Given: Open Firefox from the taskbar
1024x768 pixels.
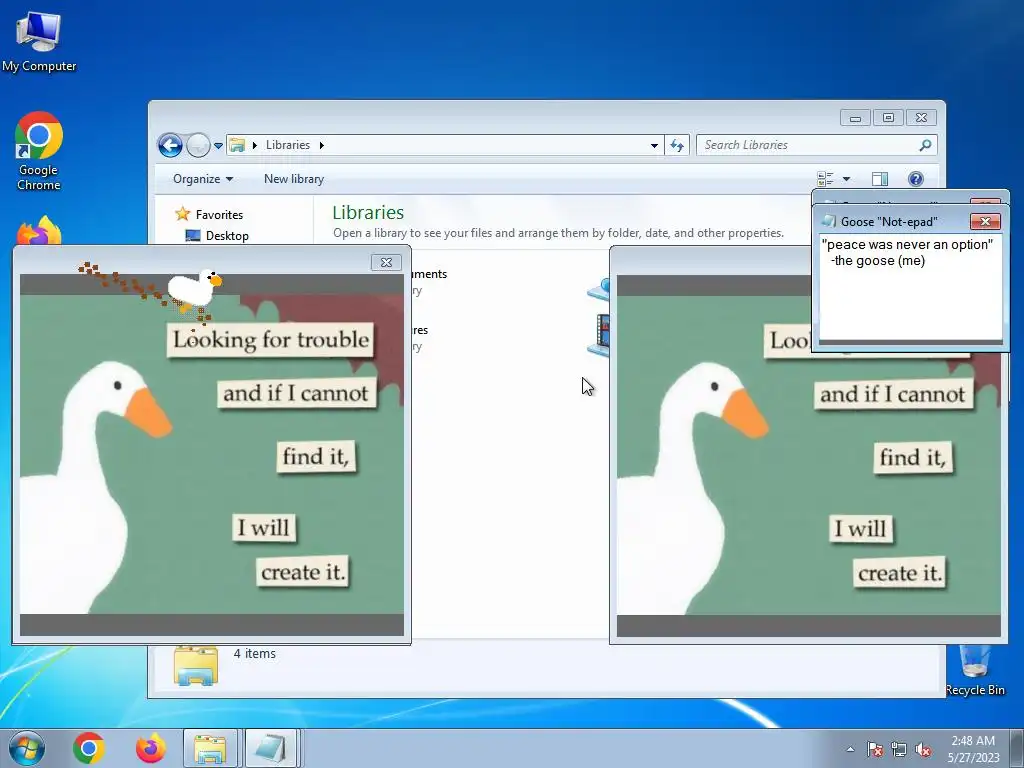Looking at the screenshot, I should [151, 748].
